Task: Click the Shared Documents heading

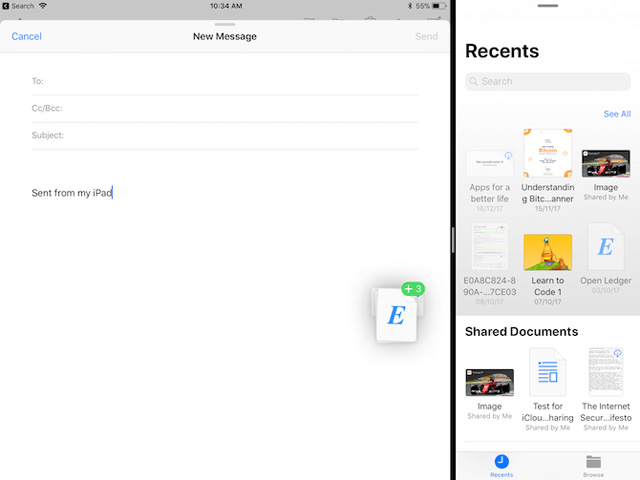Action: pyautogui.click(x=522, y=331)
